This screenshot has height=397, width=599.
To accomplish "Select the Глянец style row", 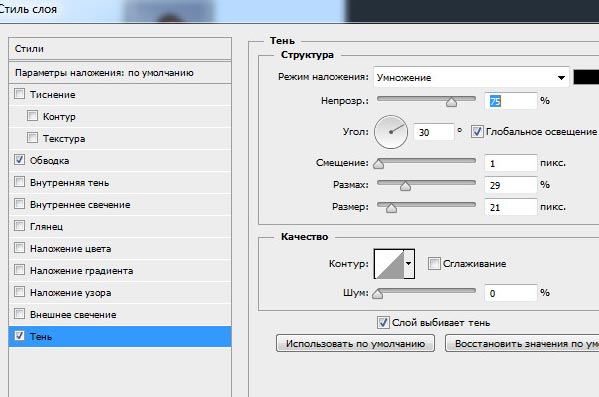I will 120,227.
